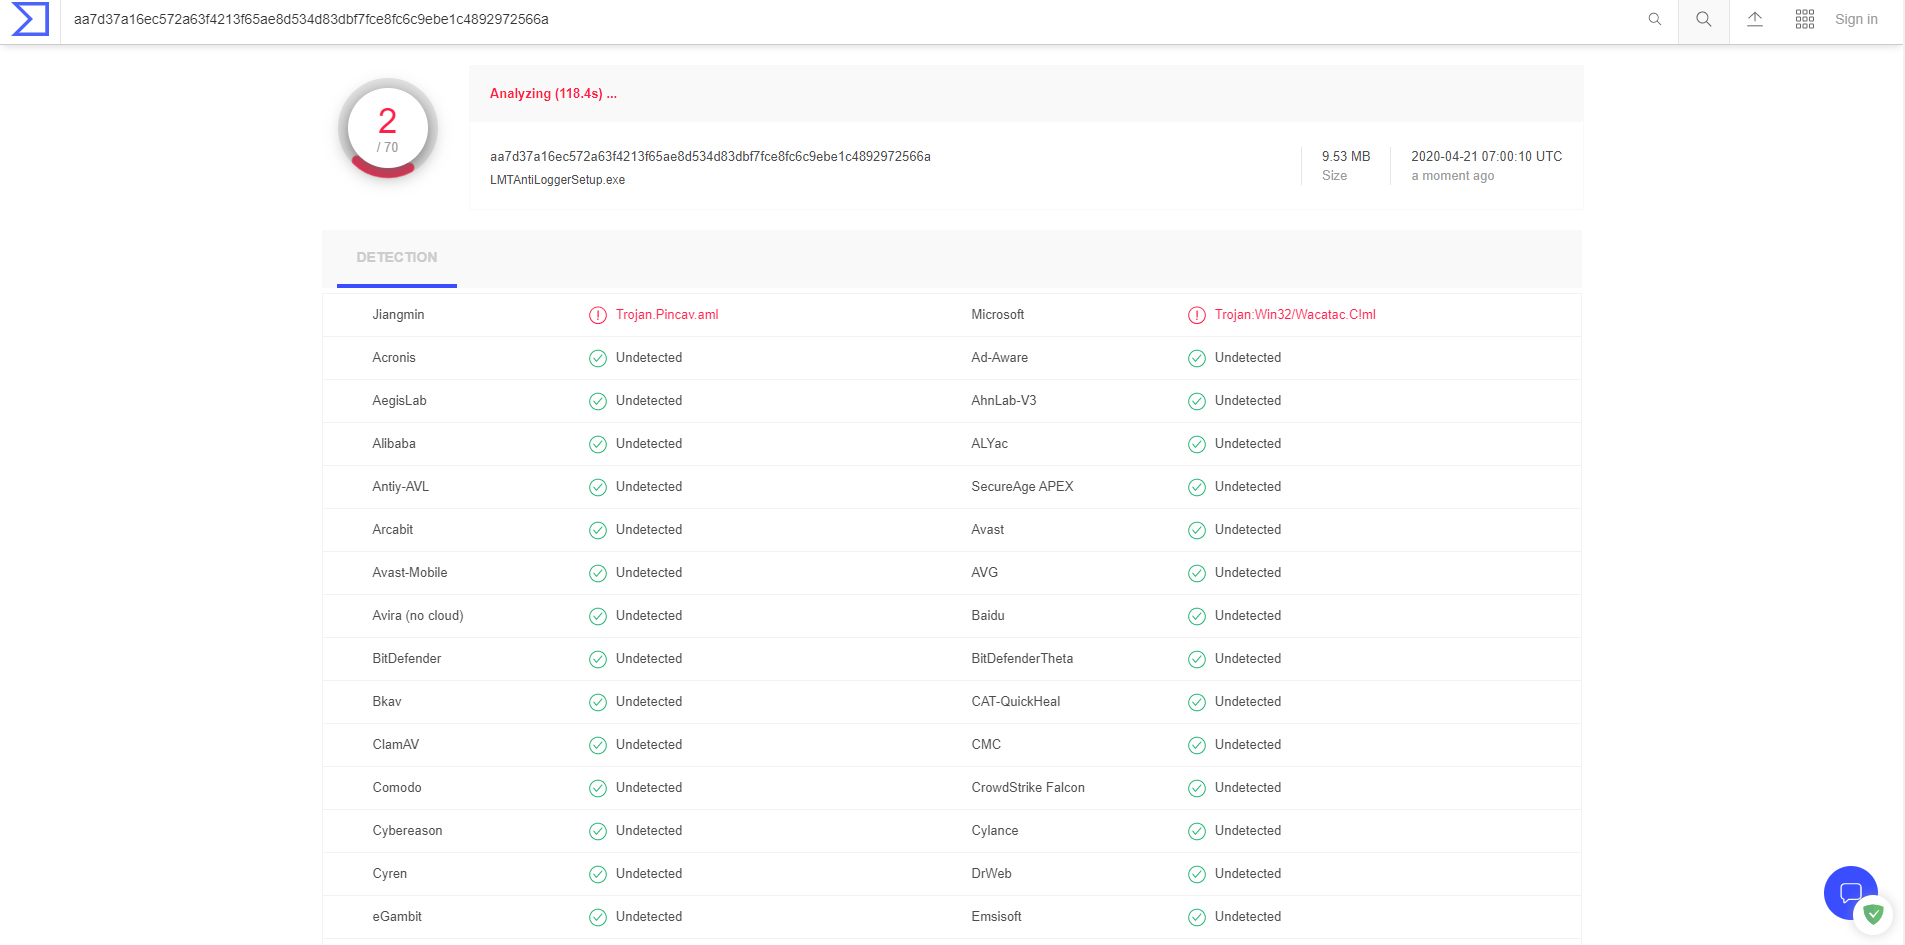The image size is (1905, 945).
Task: Click the Trojan:Win32/Wacatac.C!ml result text
Action: click(1295, 315)
